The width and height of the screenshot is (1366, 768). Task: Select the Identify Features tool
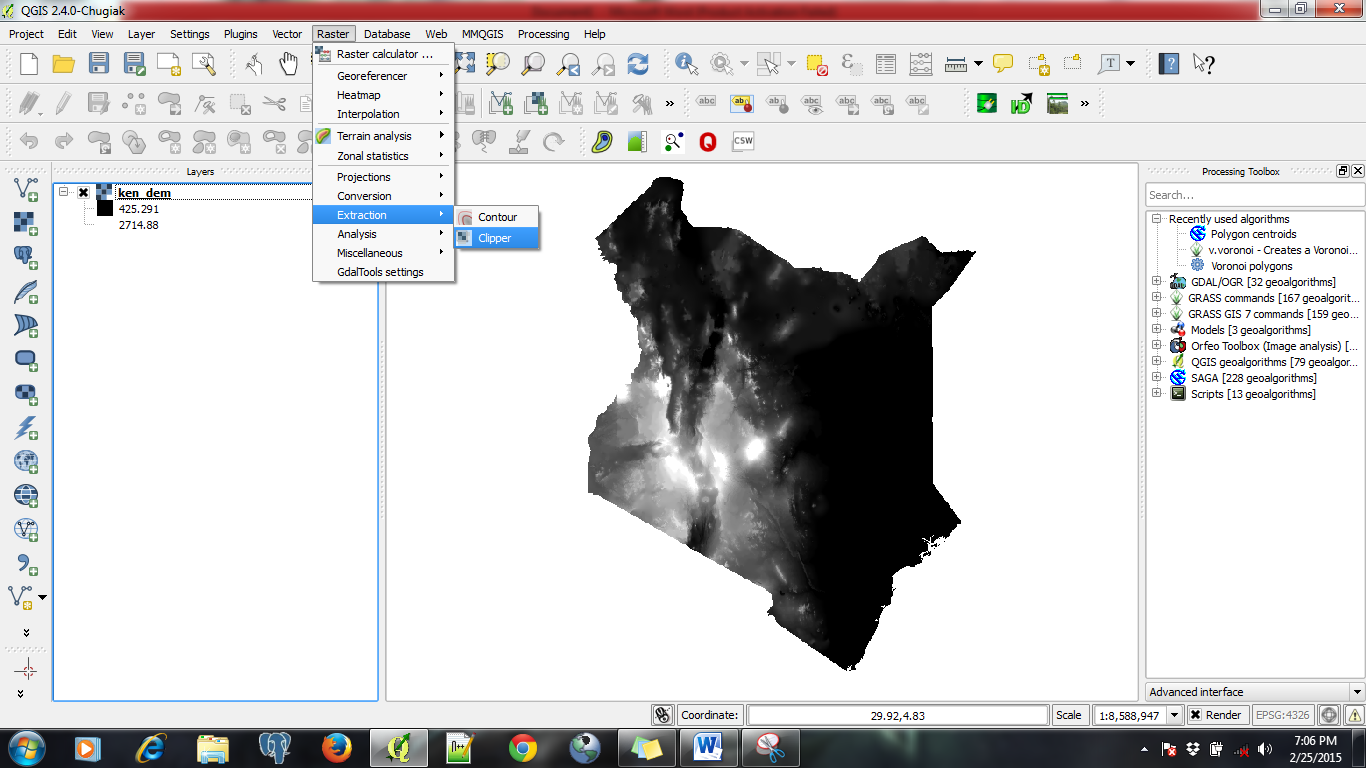pos(687,64)
